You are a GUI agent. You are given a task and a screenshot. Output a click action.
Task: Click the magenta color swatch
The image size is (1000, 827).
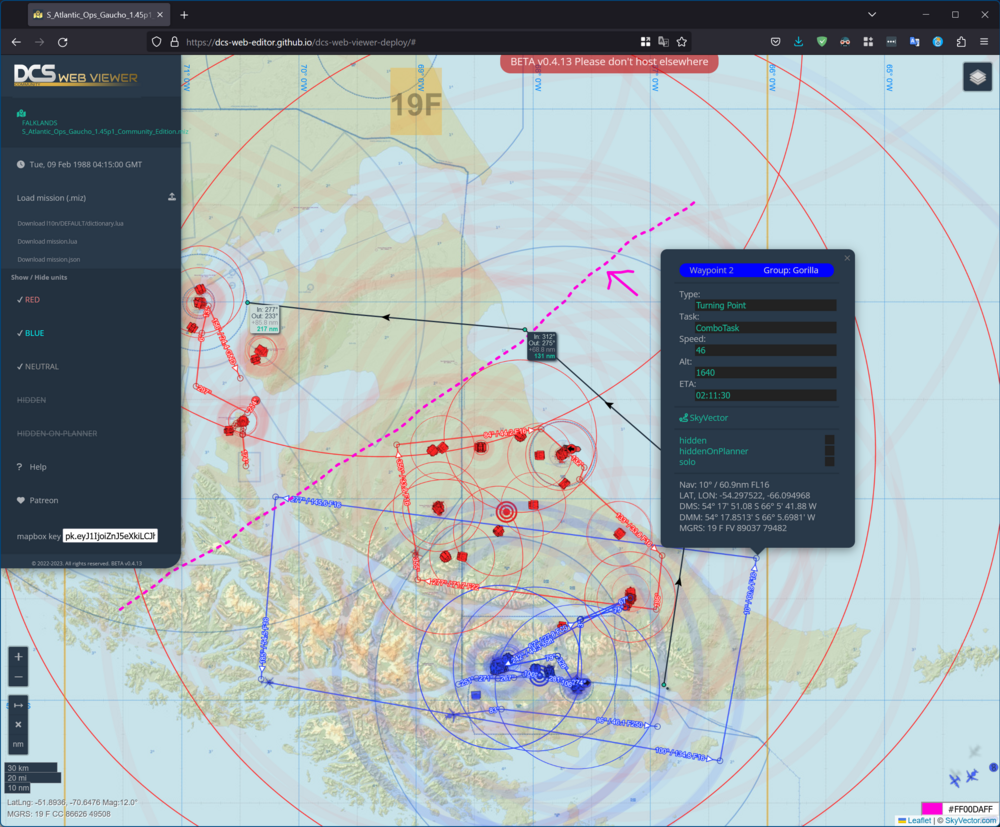point(931,808)
